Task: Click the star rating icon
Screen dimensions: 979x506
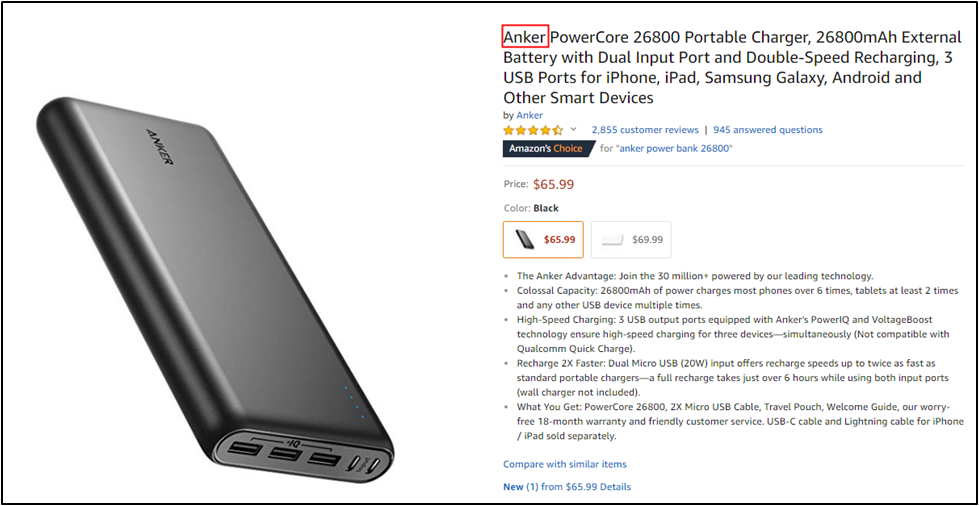Action: point(533,130)
